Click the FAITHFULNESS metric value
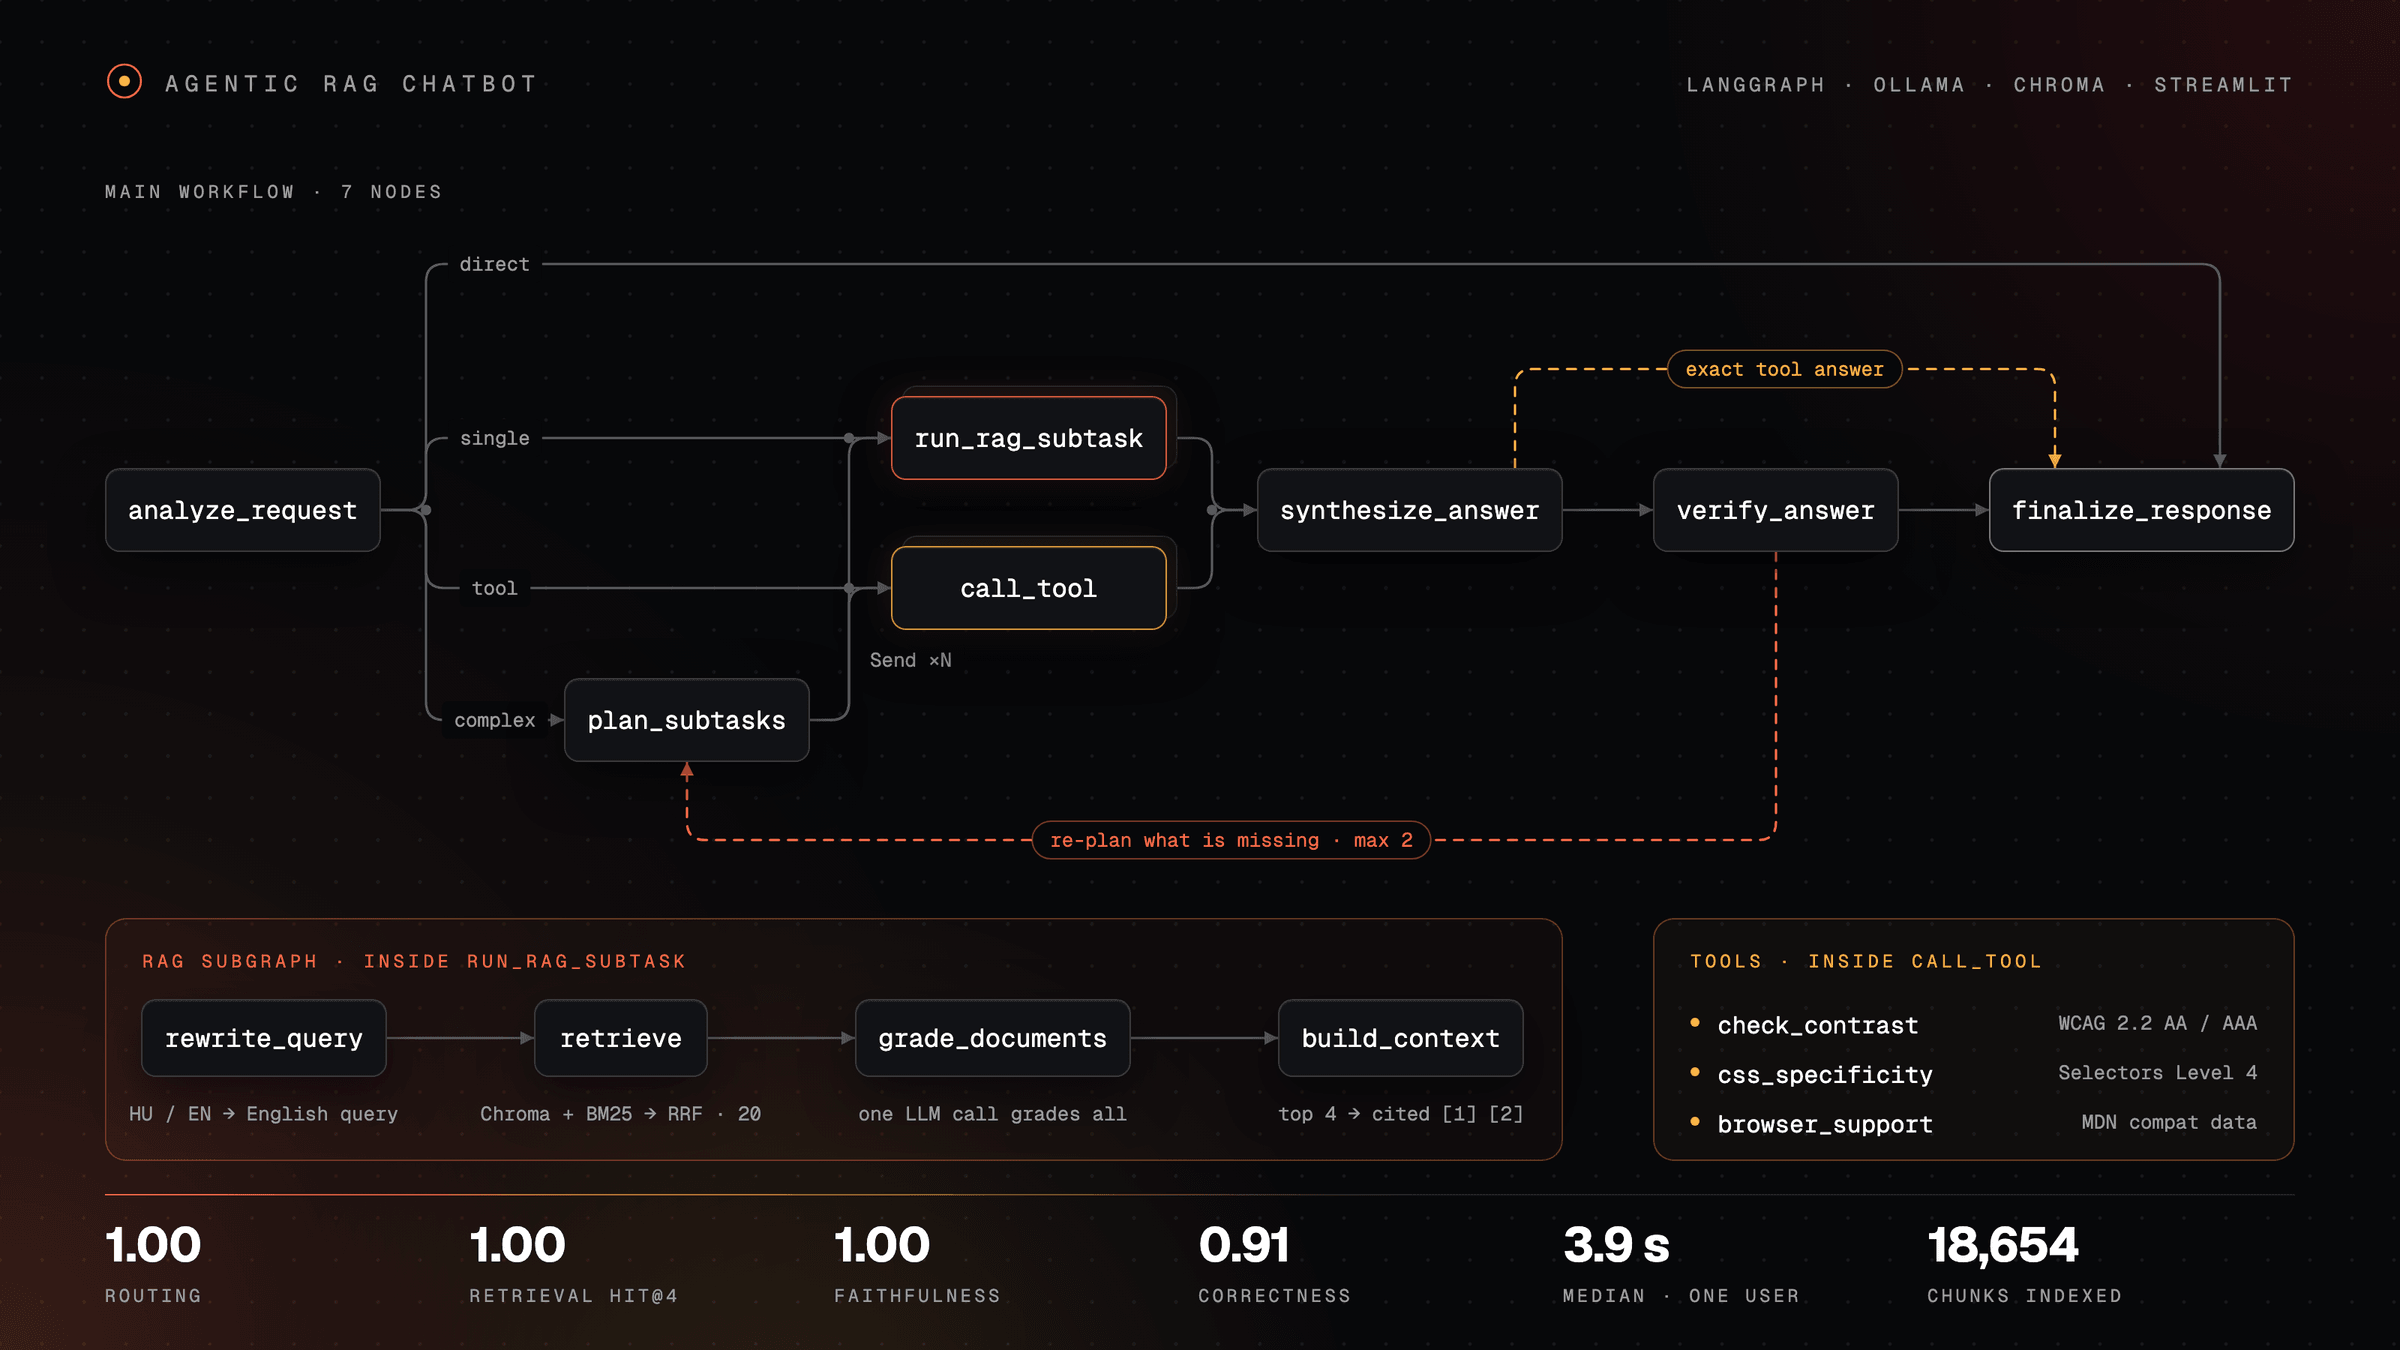 882,1246
